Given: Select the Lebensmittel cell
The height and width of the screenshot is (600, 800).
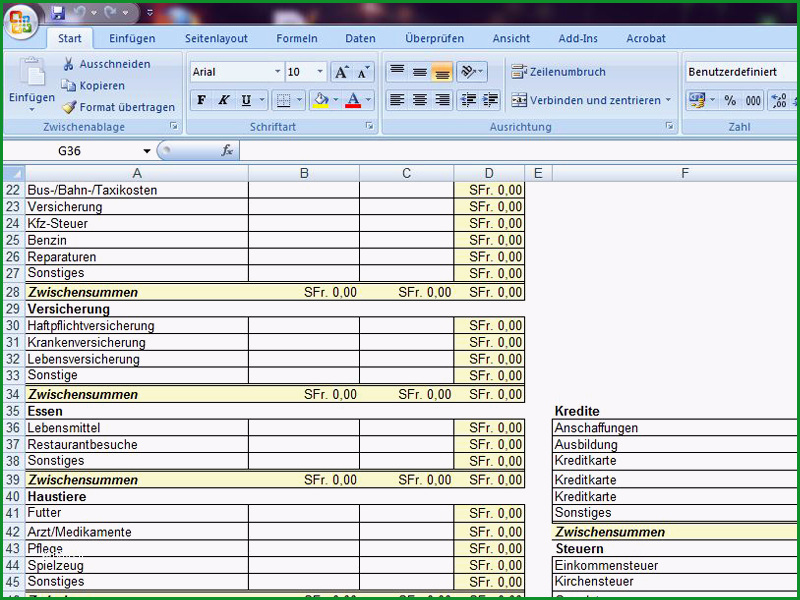Looking at the screenshot, I should point(137,428).
